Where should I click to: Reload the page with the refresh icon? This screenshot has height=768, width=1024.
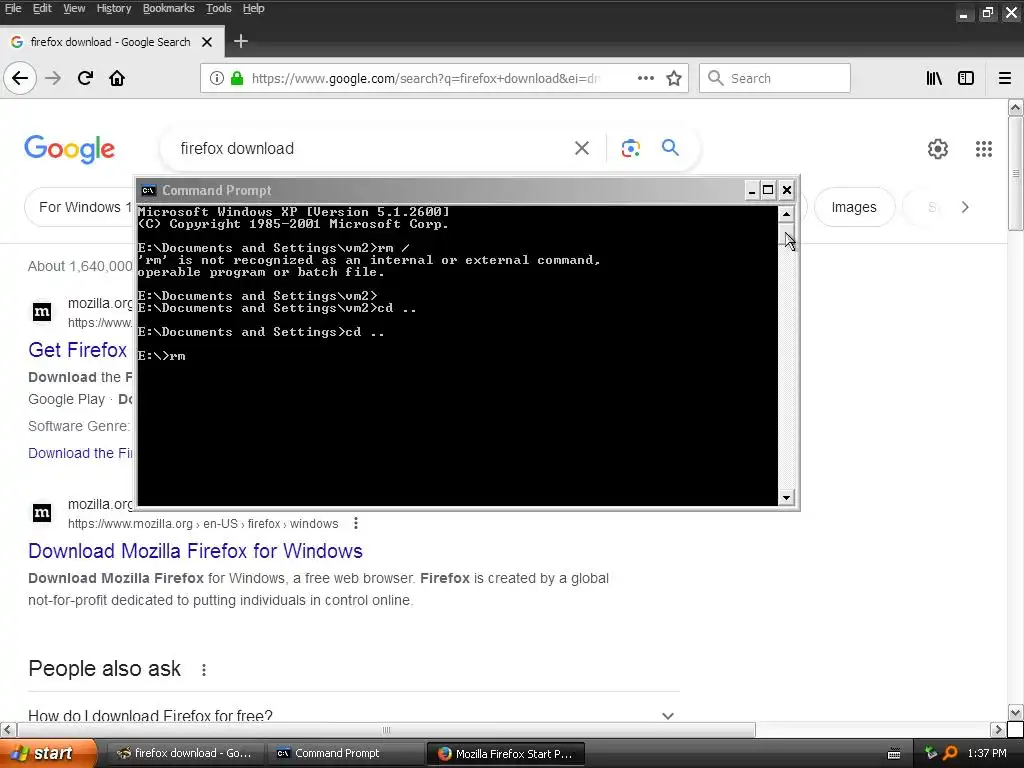click(85, 78)
